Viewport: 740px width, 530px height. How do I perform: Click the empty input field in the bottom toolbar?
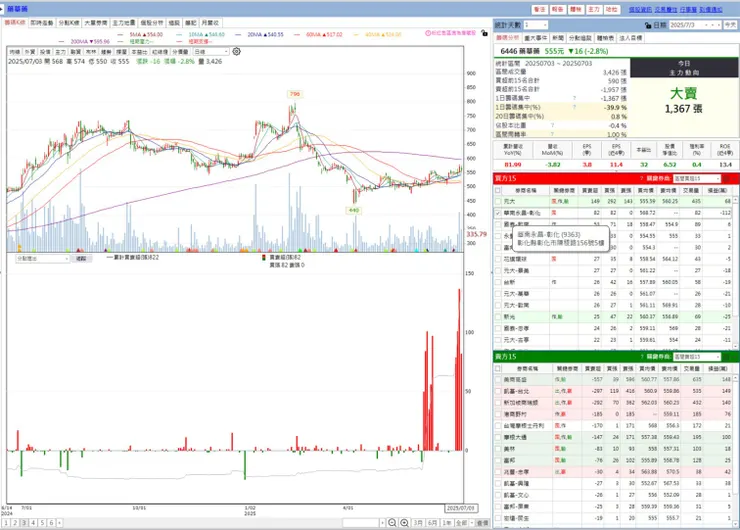[x=361, y=523]
